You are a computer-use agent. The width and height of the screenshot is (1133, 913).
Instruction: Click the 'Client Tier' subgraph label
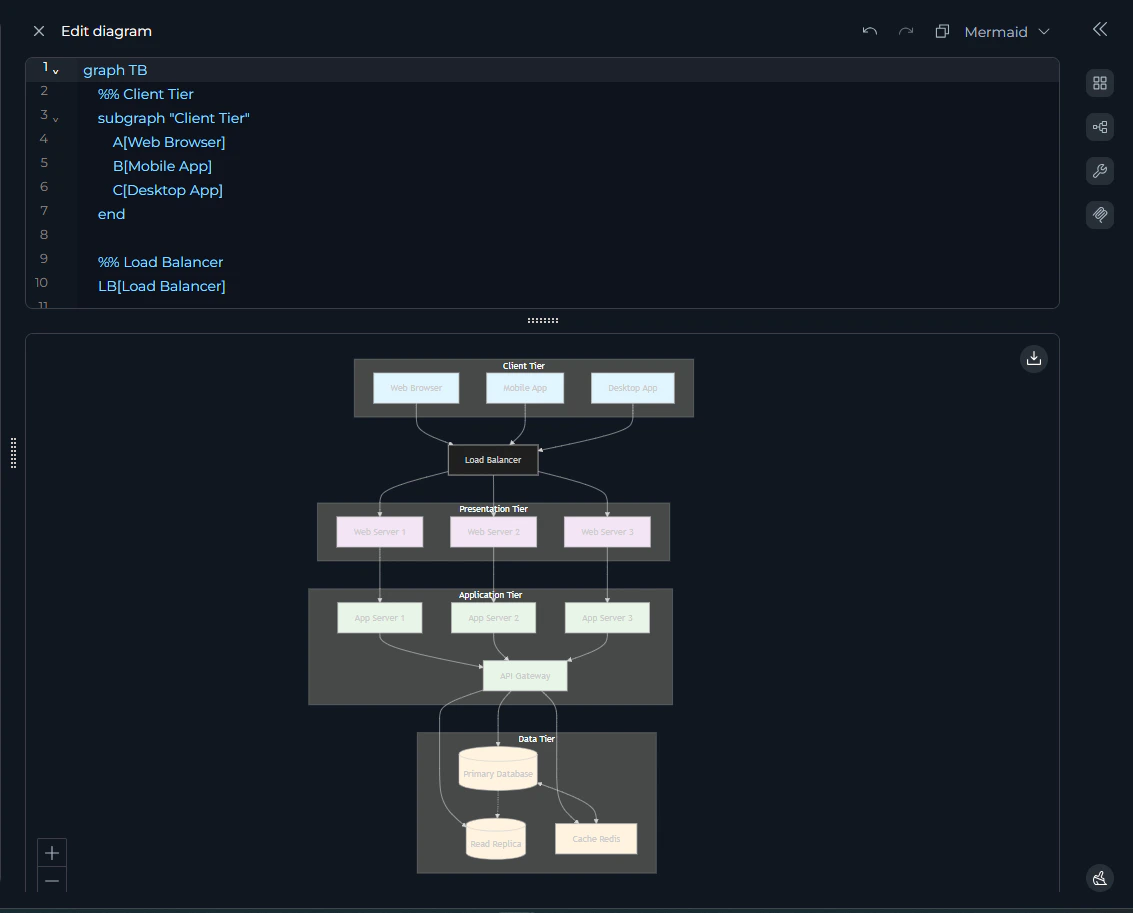pyautogui.click(x=524, y=365)
